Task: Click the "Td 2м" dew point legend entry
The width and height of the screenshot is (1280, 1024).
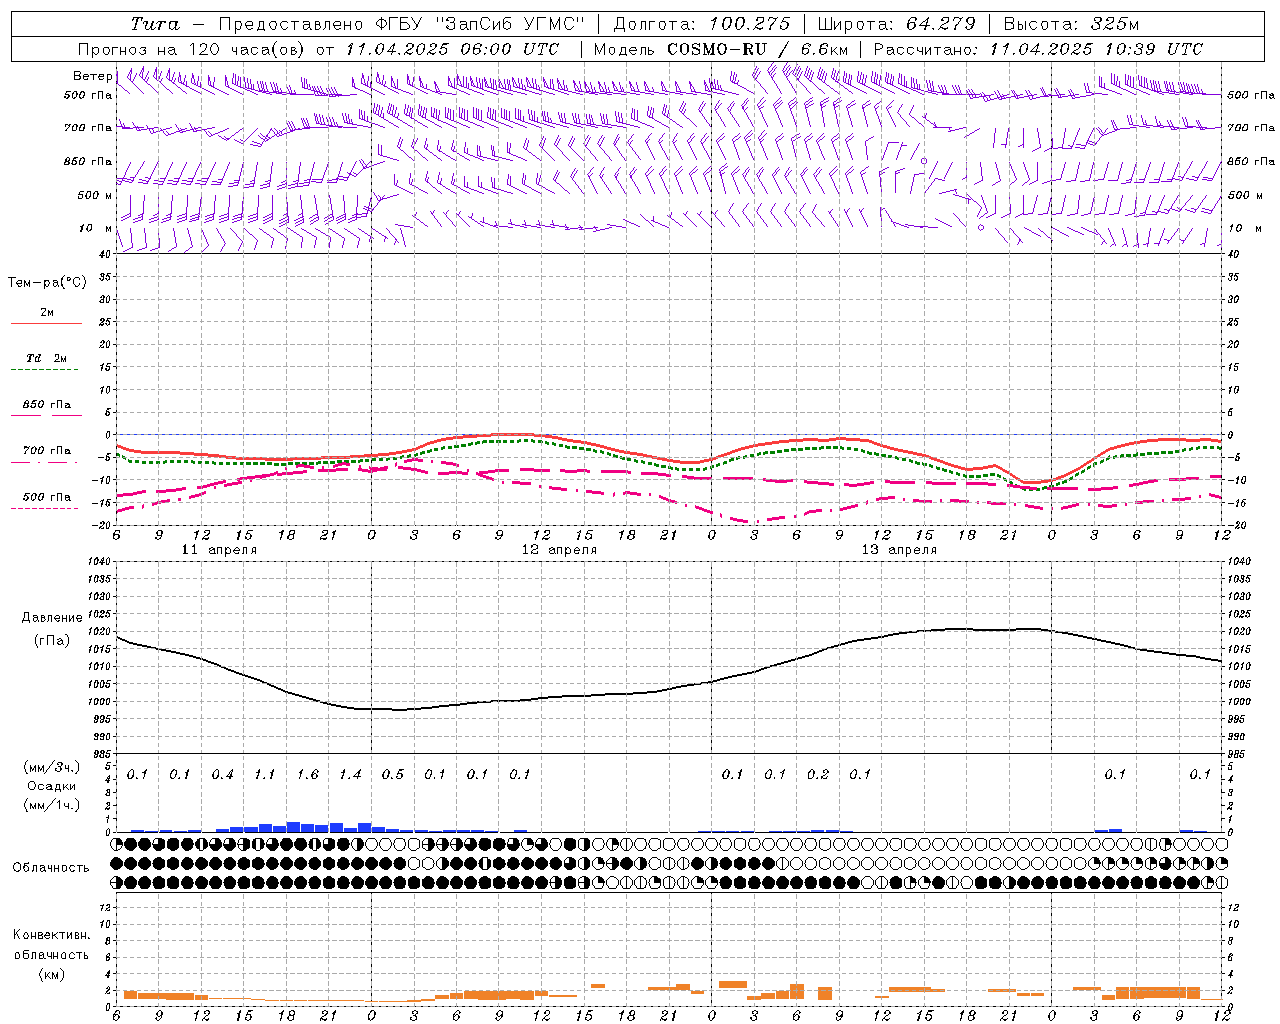Action: point(46,358)
